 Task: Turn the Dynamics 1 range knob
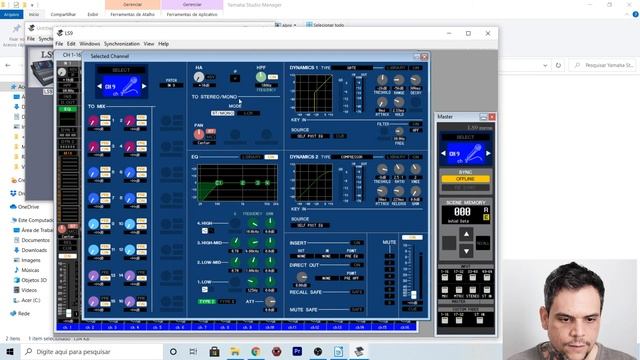coord(399,80)
